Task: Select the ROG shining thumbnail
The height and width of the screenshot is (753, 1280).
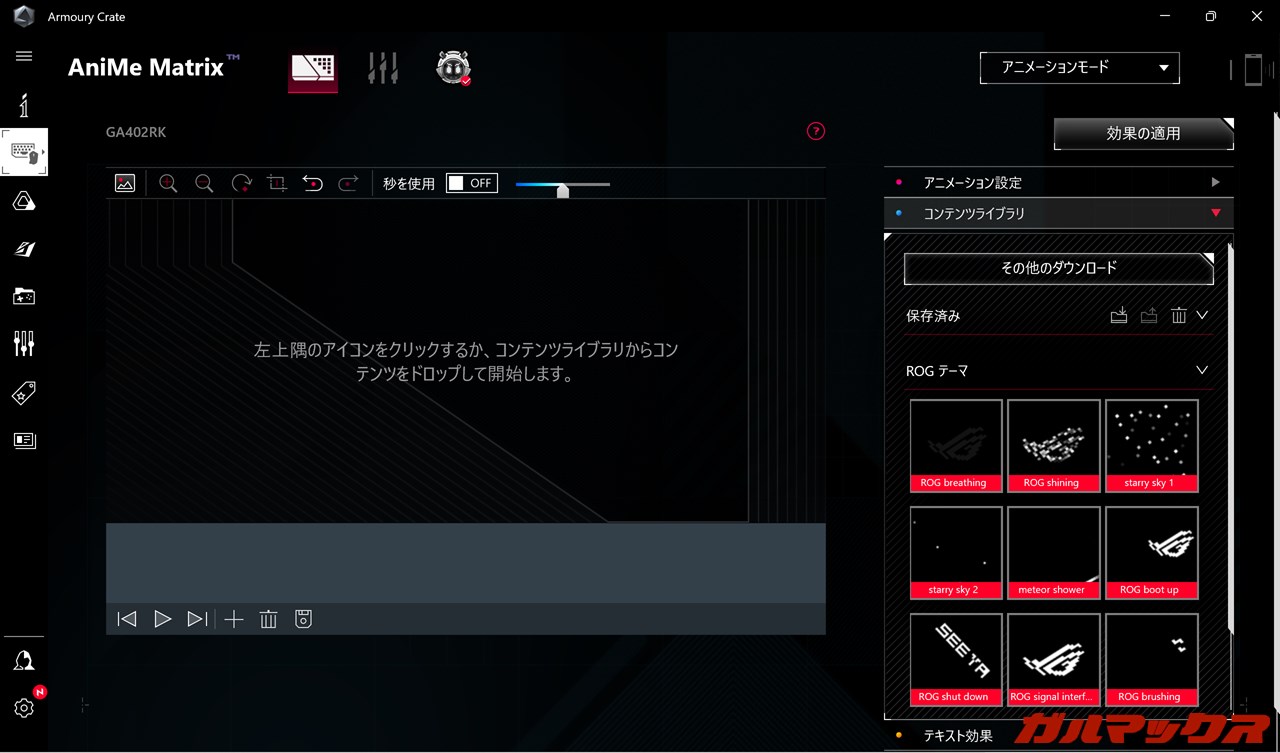Action: tap(1053, 445)
